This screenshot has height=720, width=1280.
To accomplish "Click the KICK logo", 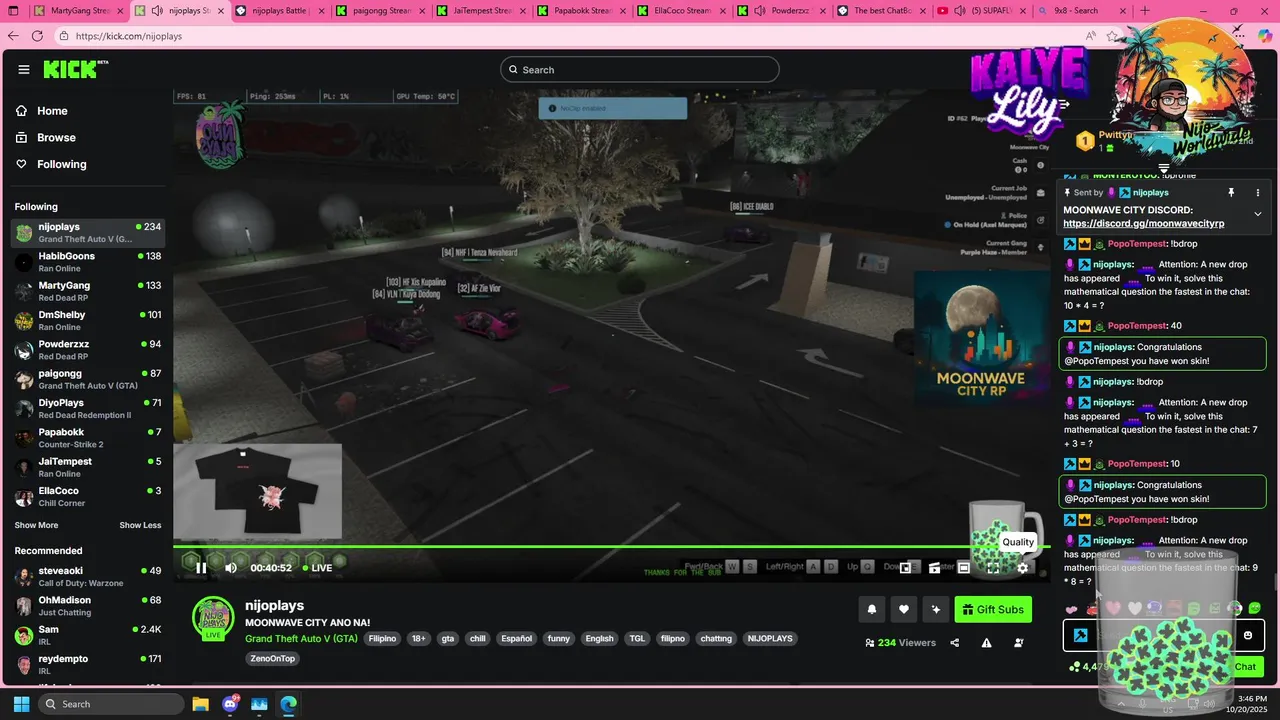I will pos(71,70).
